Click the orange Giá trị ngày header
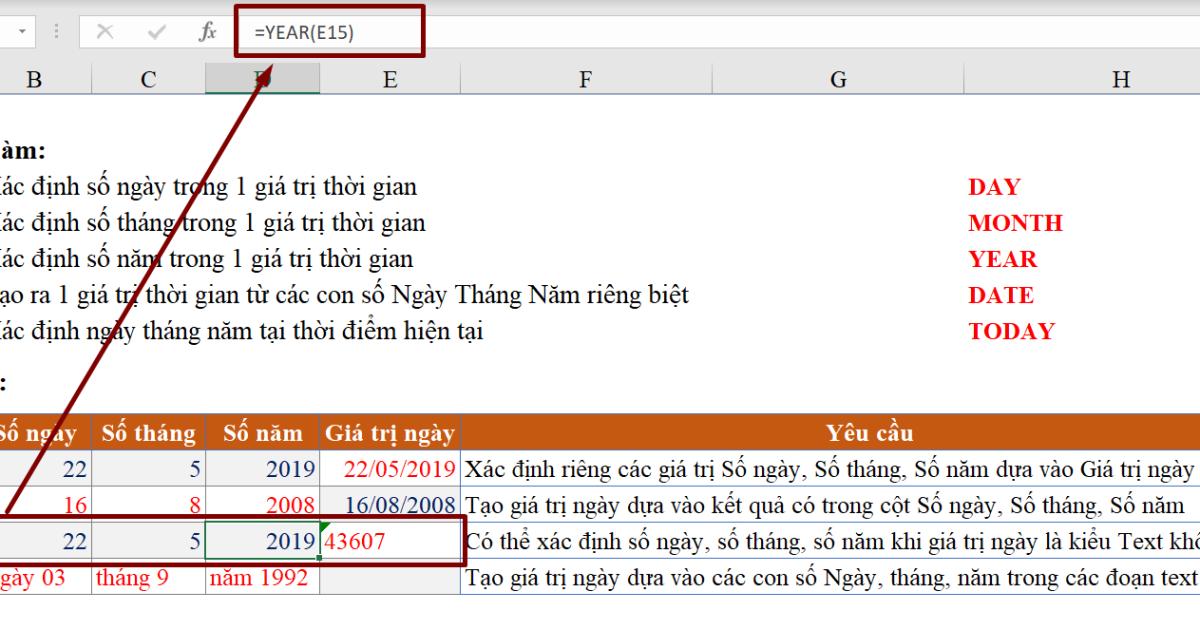1200x630 pixels. 388,433
